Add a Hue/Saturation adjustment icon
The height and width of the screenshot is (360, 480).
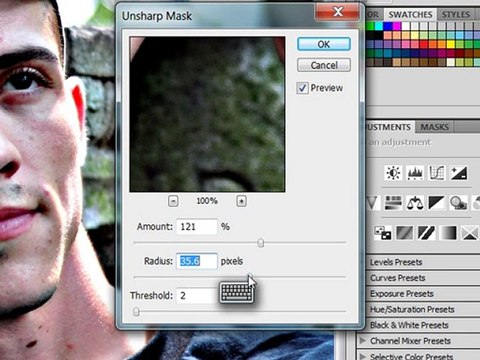click(x=393, y=203)
